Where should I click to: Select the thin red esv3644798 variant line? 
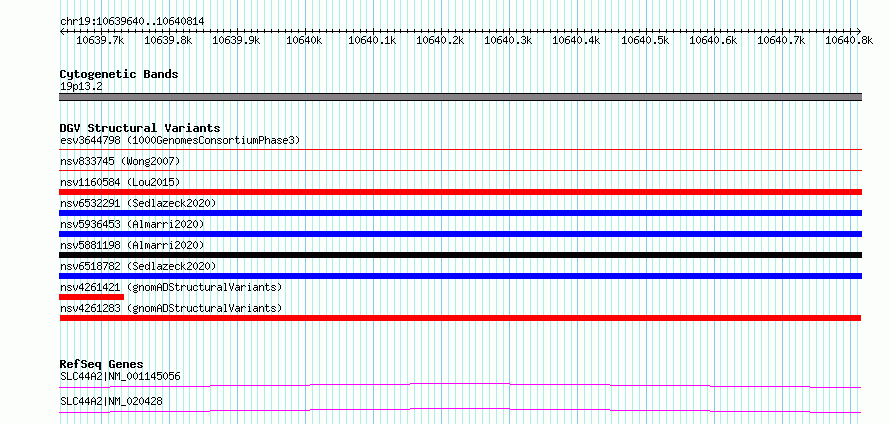tap(460, 150)
